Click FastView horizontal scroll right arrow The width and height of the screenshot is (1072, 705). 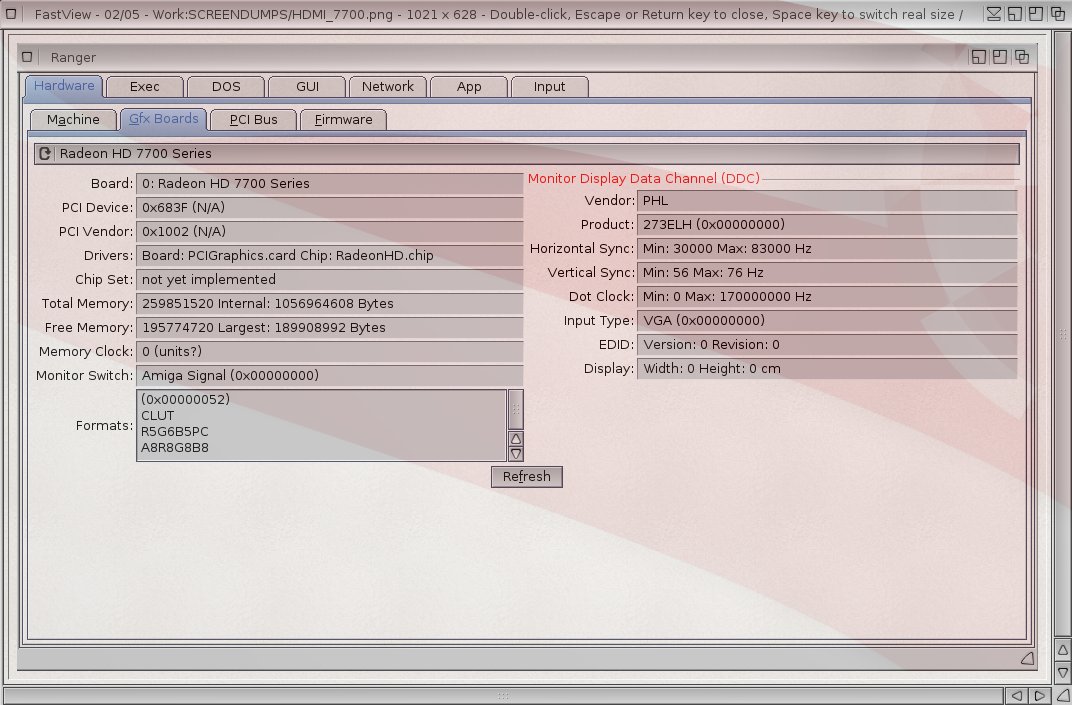click(1039, 696)
